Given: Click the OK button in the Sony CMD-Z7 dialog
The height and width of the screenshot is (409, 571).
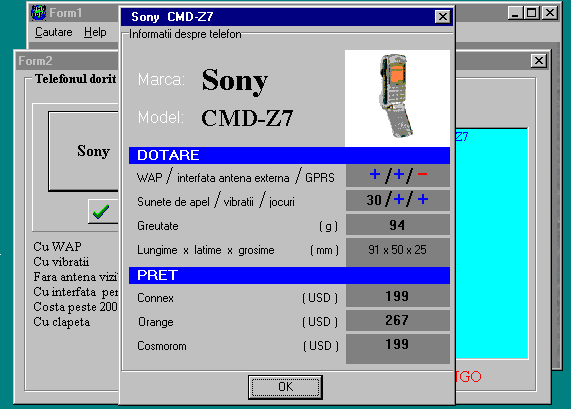Looking at the screenshot, I should point(285,387).
